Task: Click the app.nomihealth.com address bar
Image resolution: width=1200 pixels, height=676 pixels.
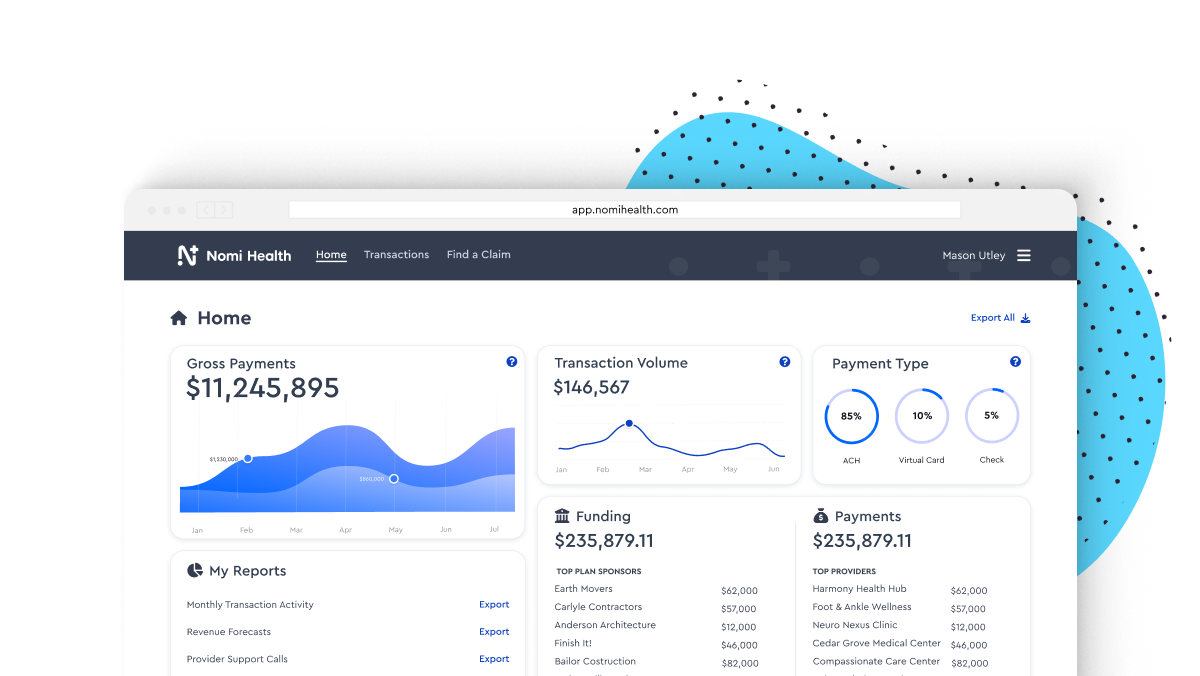Action: pyautogui.click(x=625, y=210)
